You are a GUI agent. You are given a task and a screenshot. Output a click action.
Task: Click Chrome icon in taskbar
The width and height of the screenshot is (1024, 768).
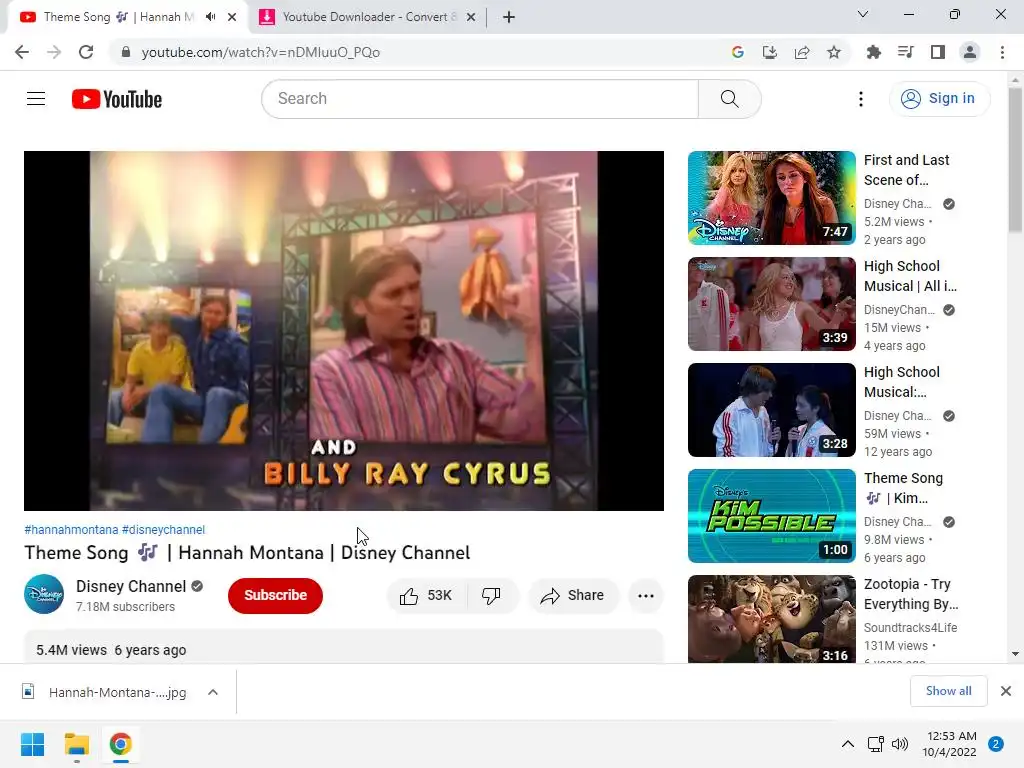120,744
